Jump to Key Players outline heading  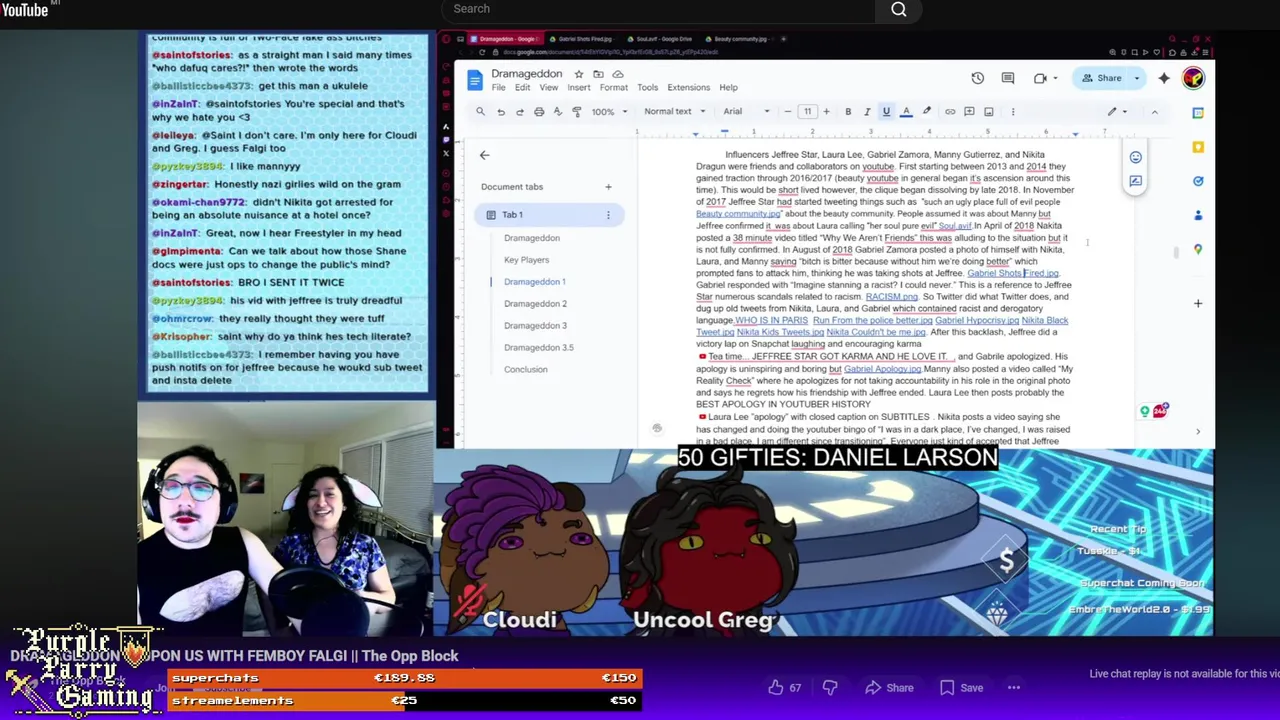pyautogui.click(x=526, y=260)
